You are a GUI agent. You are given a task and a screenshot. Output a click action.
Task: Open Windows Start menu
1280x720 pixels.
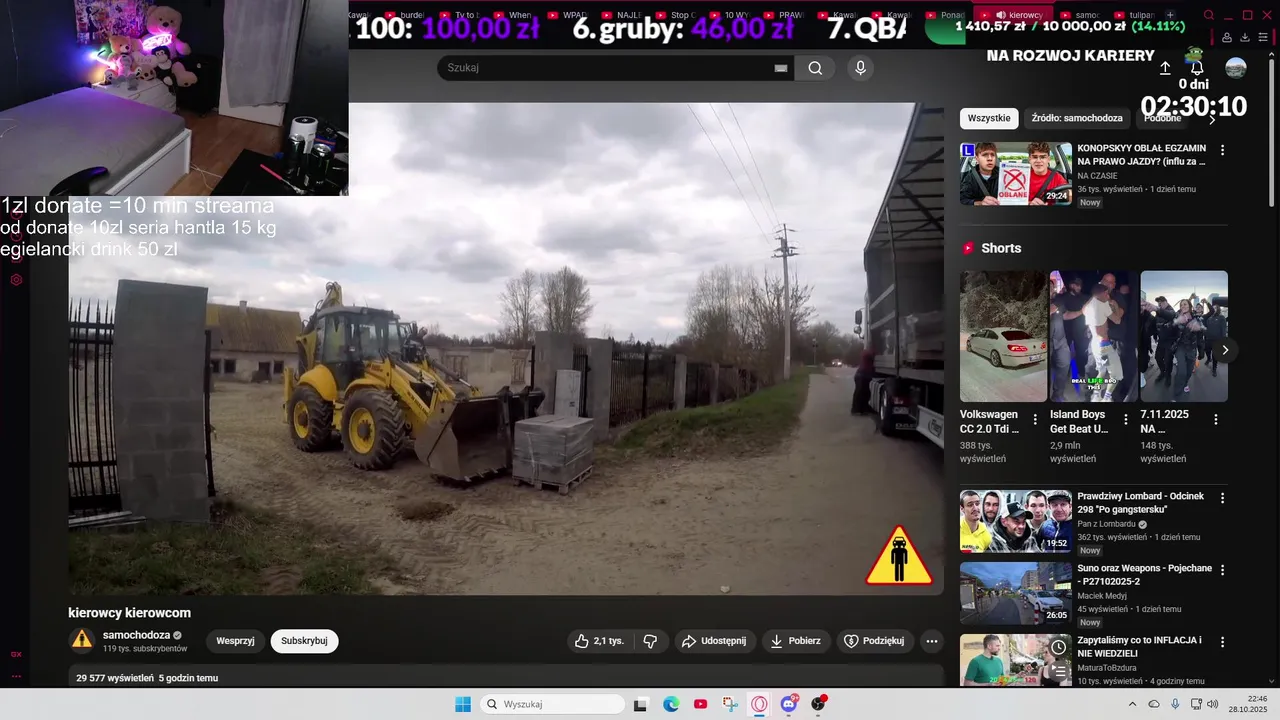(463, 704)
